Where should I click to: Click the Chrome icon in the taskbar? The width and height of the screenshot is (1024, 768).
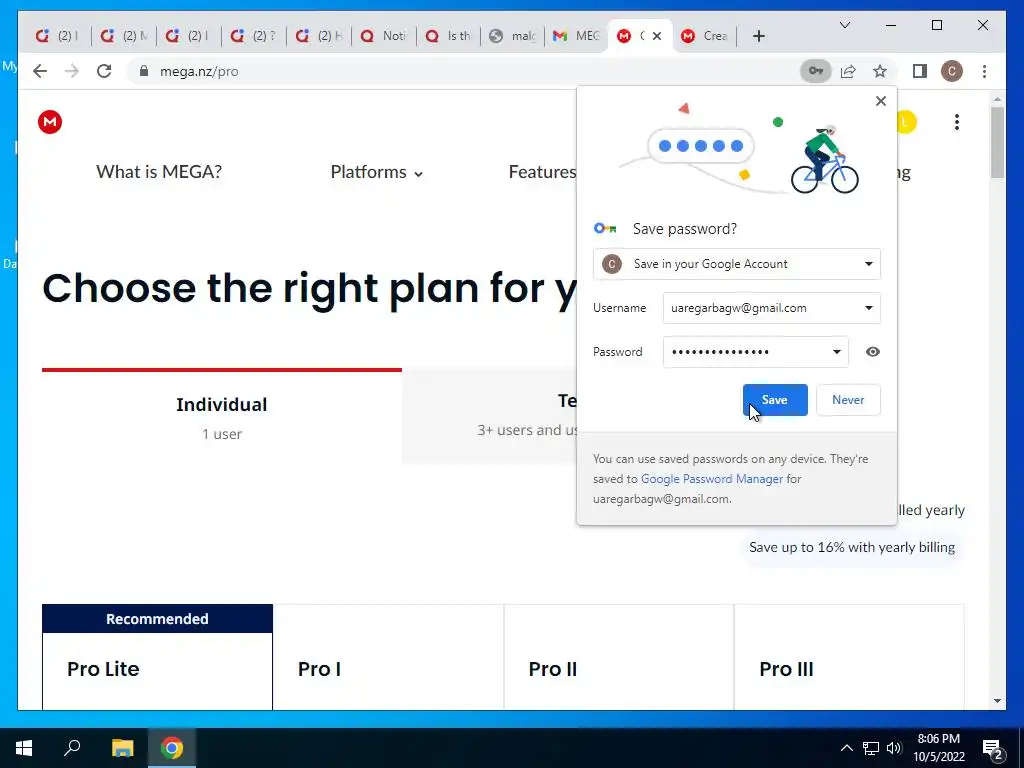point(172,748)
